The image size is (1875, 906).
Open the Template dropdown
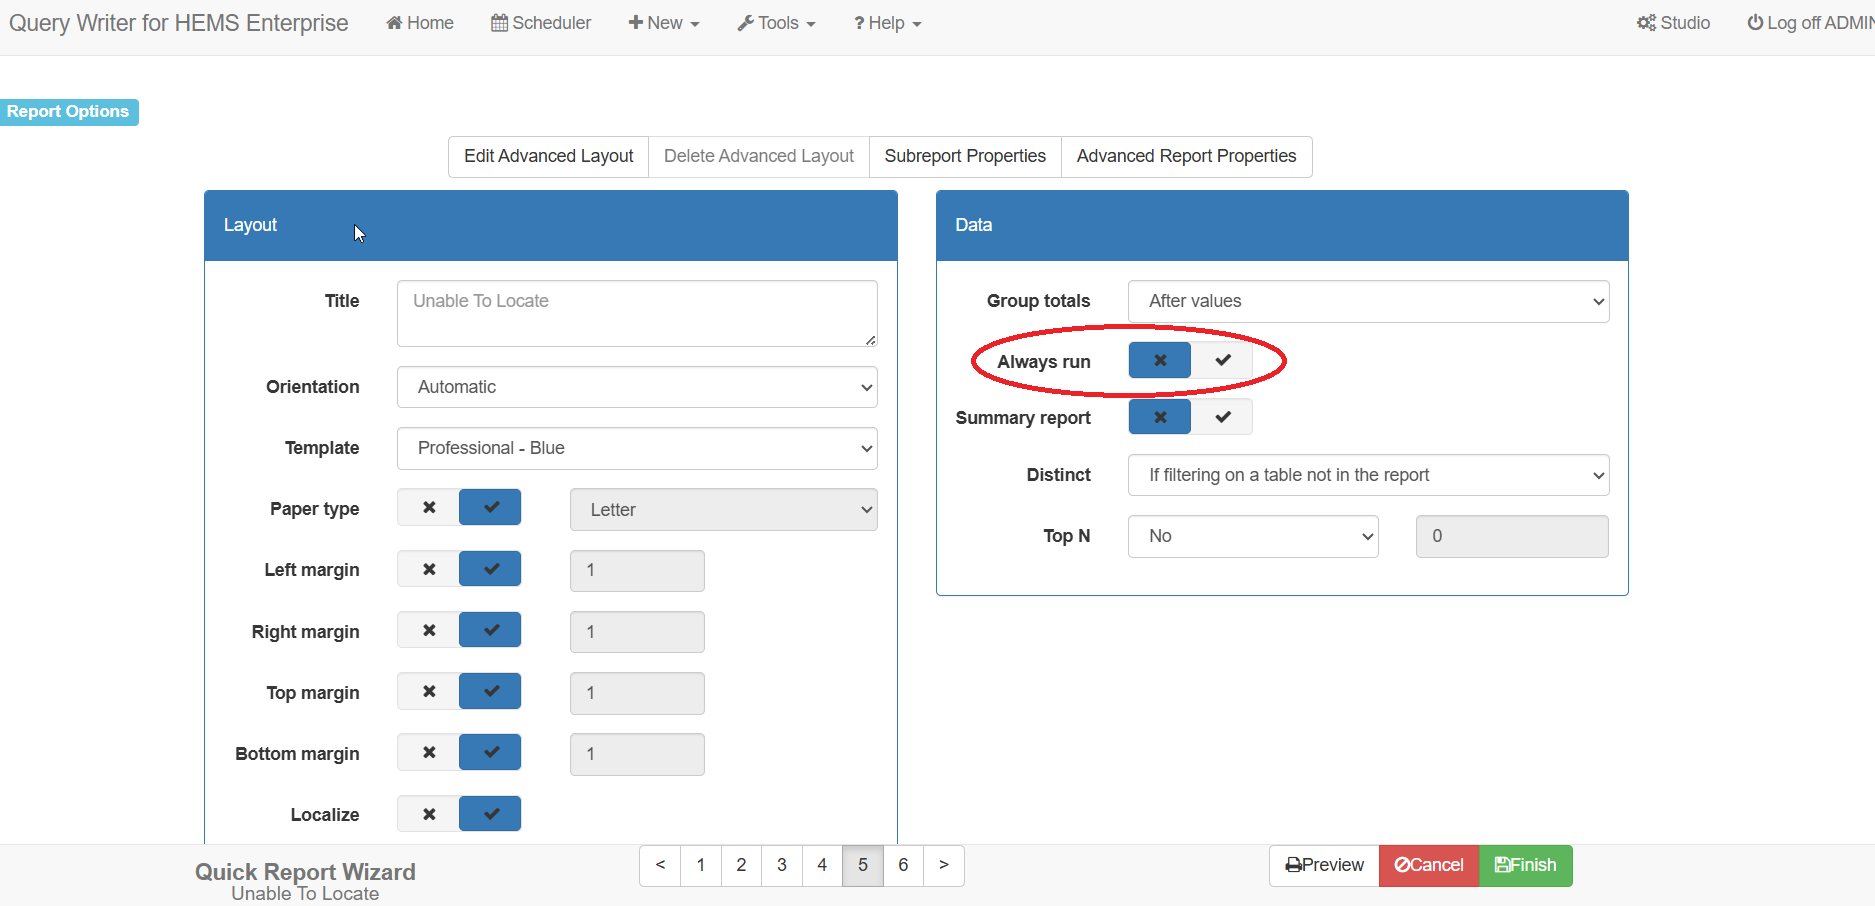pos(637,448)
